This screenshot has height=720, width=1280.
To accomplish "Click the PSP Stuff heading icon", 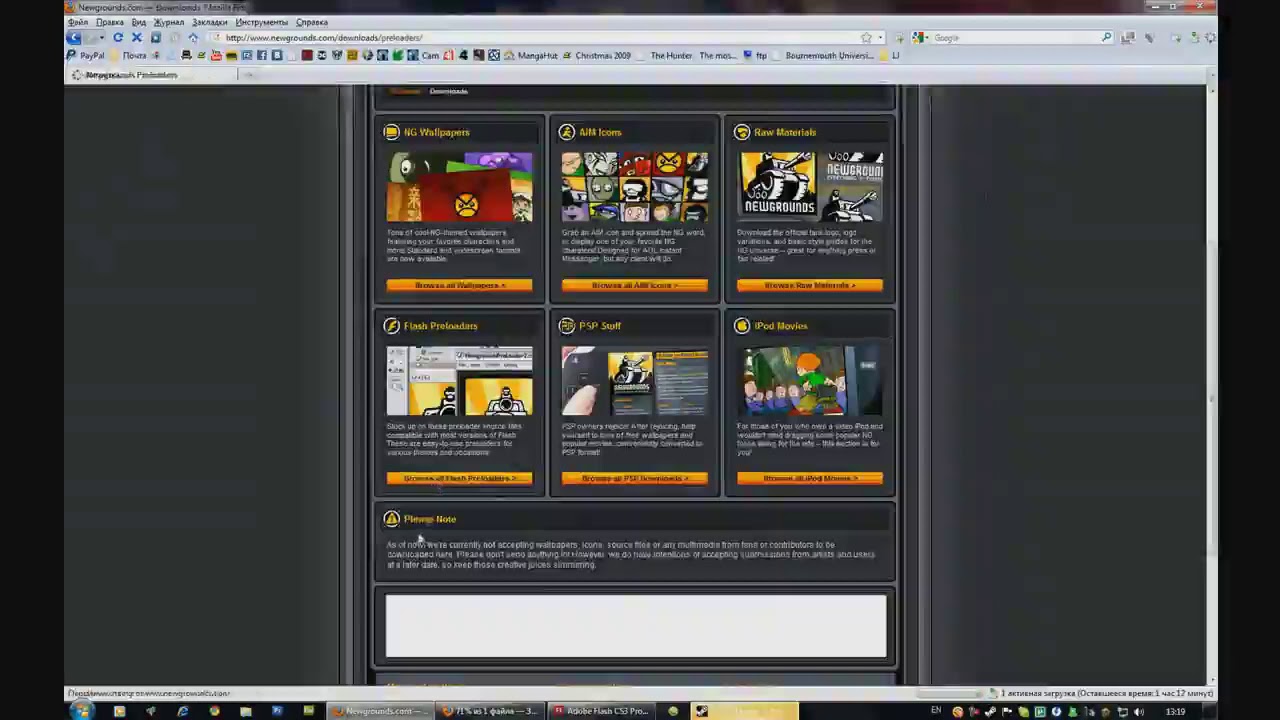I will [x=567, y=326].
